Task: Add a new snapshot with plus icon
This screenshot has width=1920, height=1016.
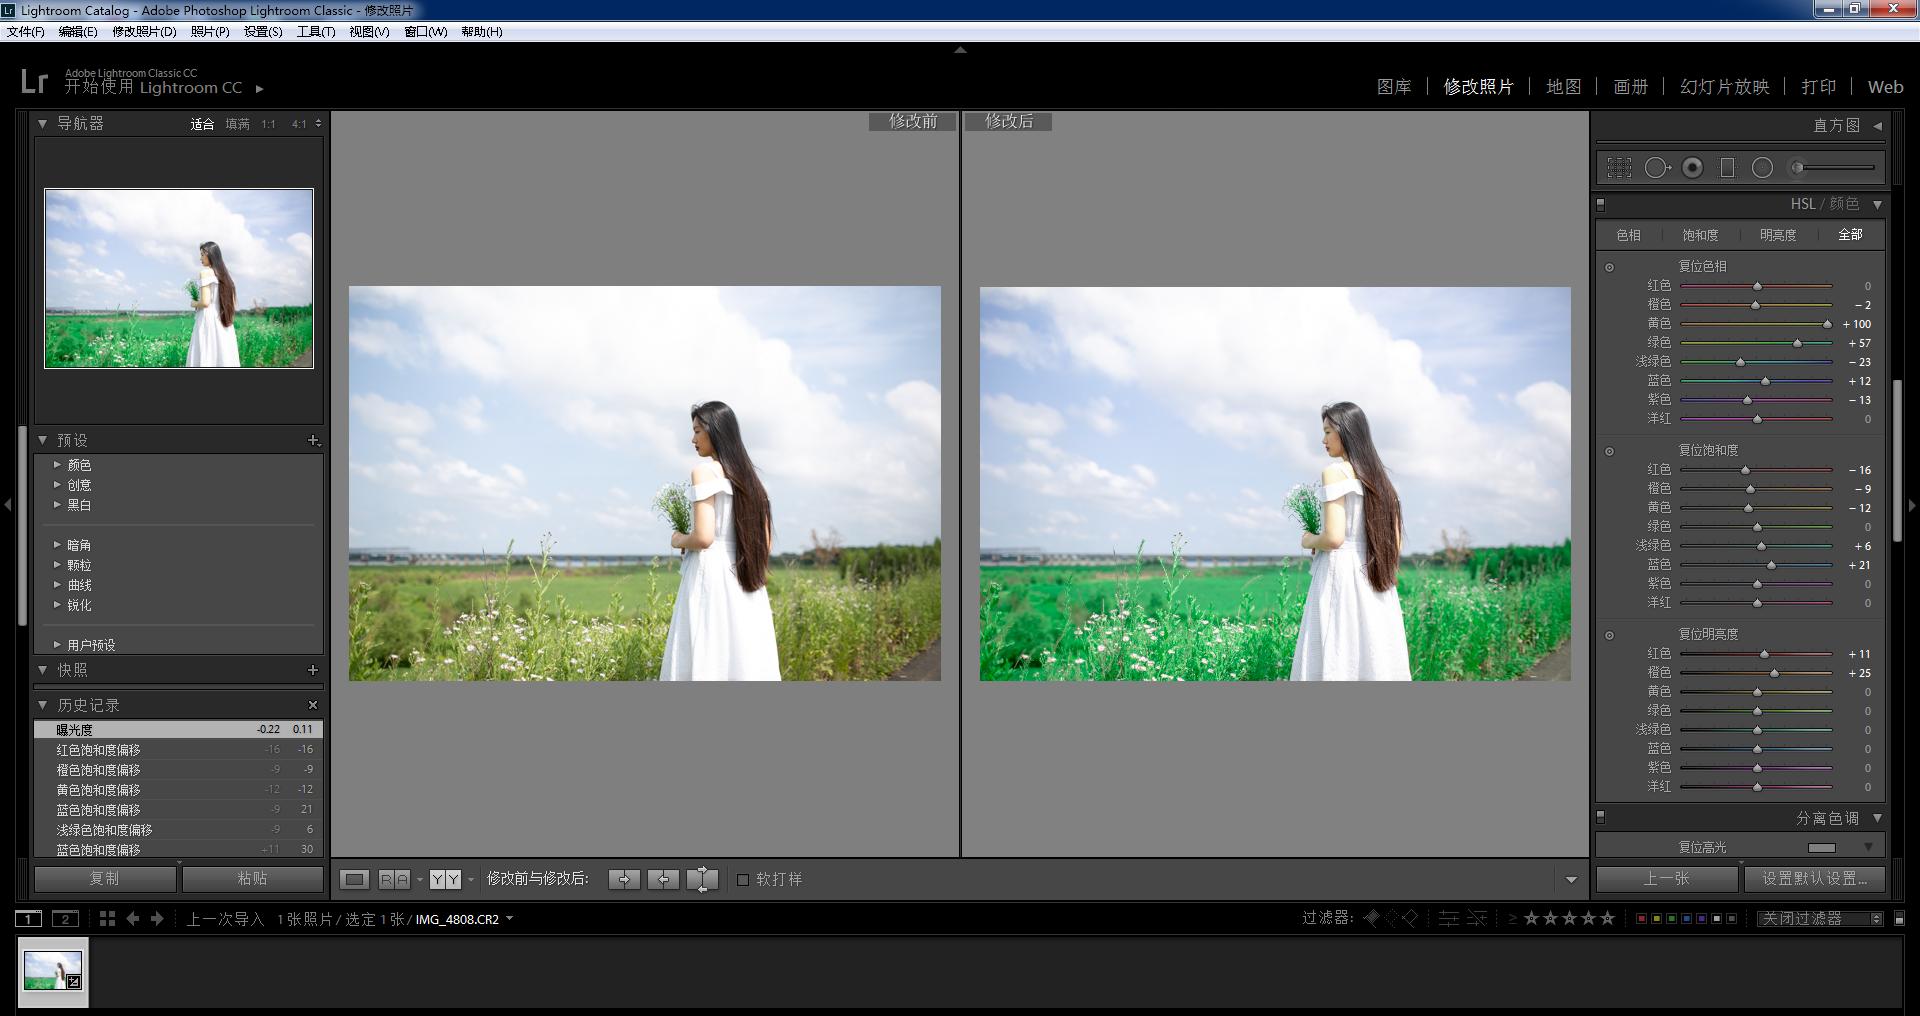Action: [313, 670]
